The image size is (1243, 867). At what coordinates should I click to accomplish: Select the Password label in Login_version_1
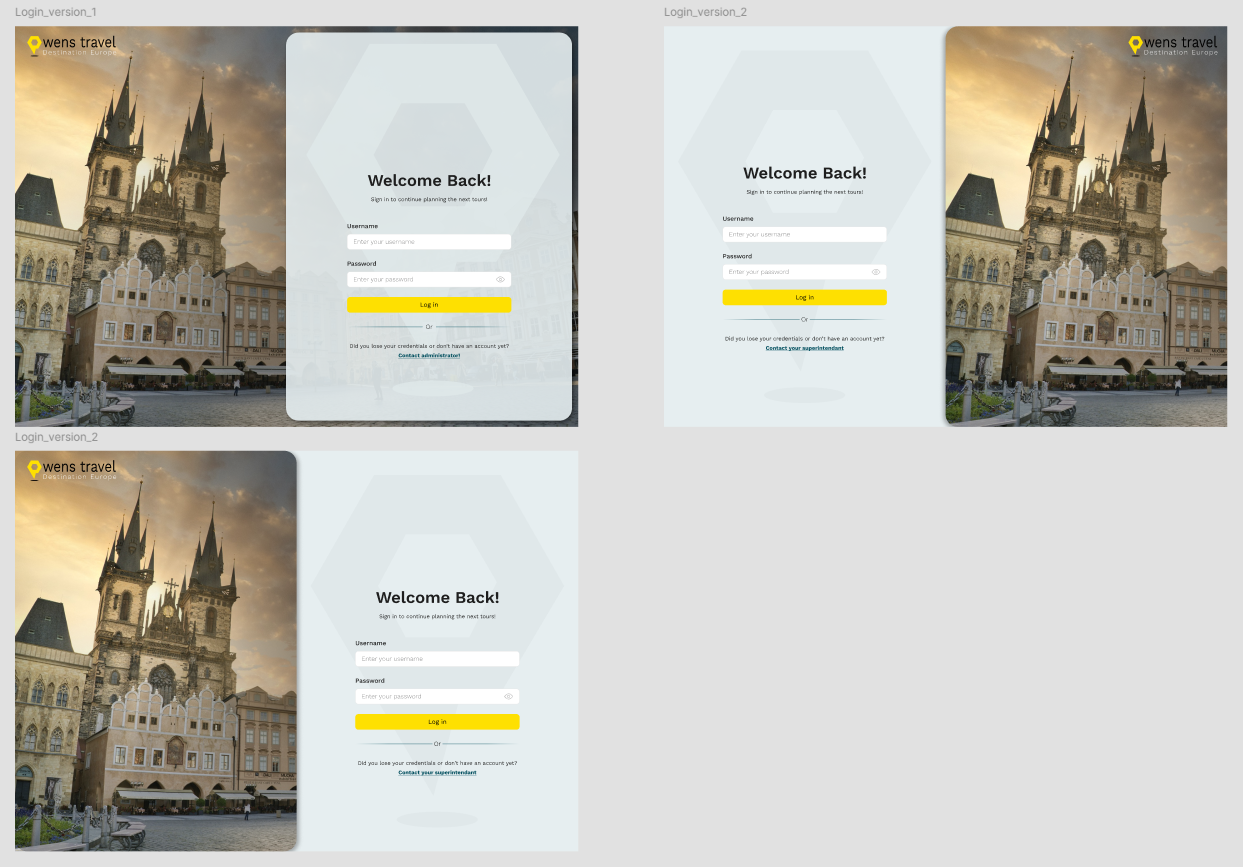(x=362, y=264)
